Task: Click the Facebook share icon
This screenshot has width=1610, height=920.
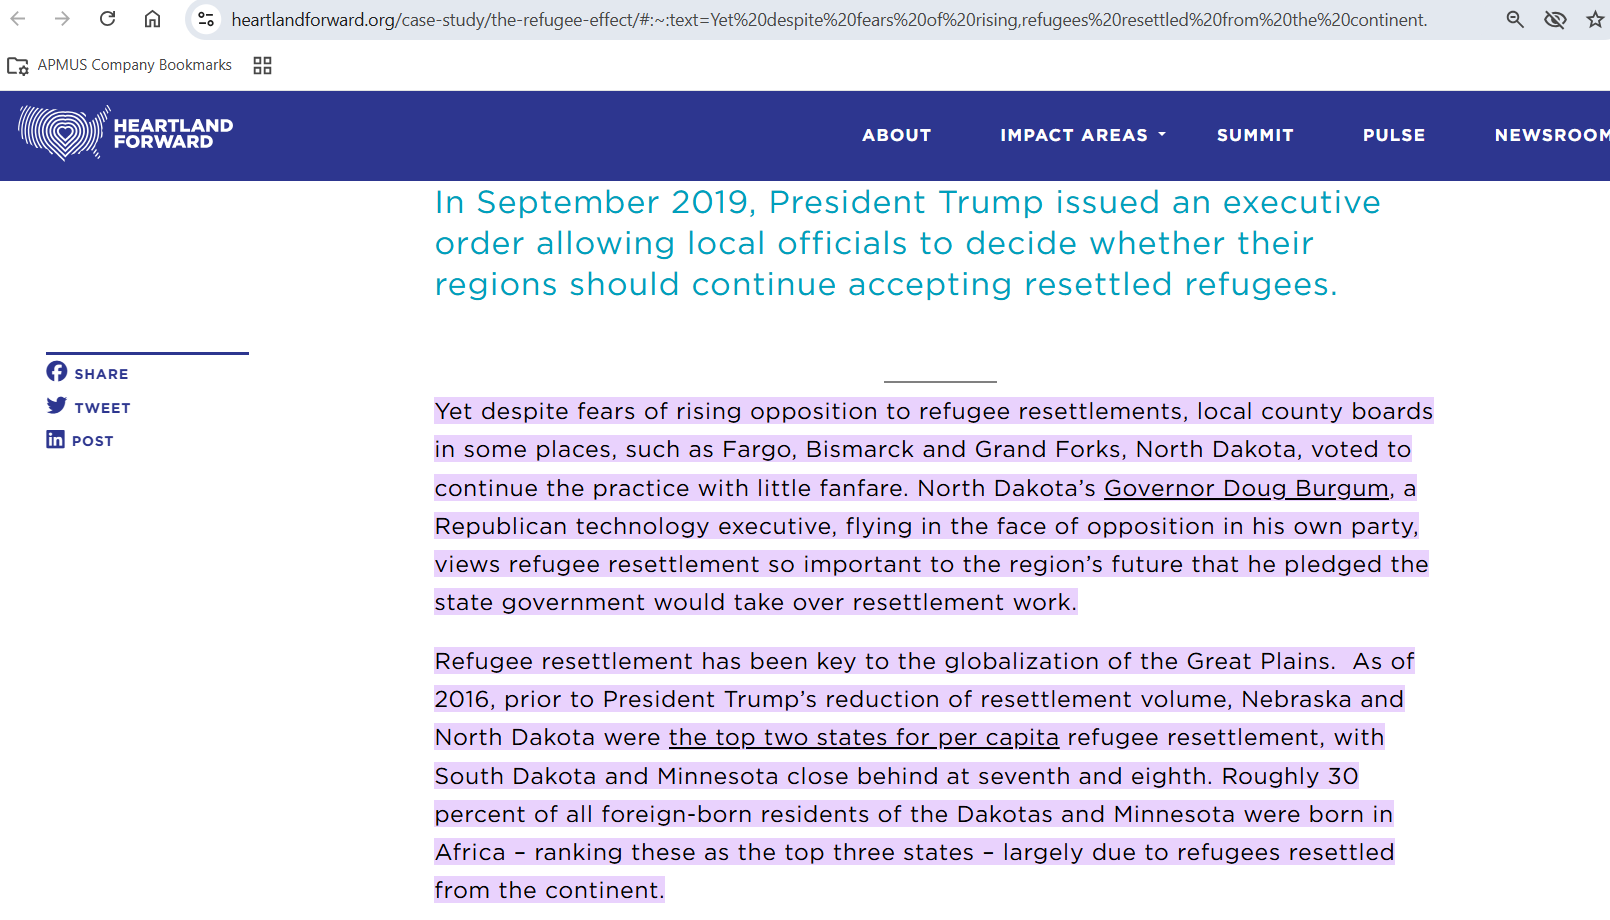Action: point(57,372)
